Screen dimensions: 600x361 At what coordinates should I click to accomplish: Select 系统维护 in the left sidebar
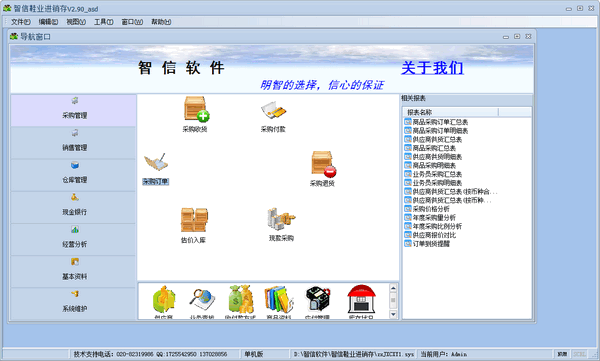click(x=73, y=304)
